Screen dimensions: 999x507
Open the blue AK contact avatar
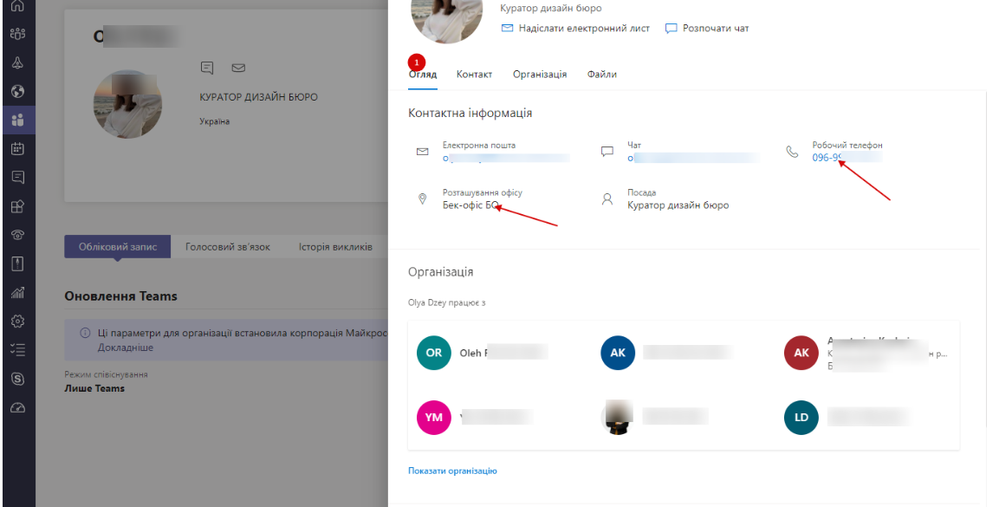coord(618,353)
